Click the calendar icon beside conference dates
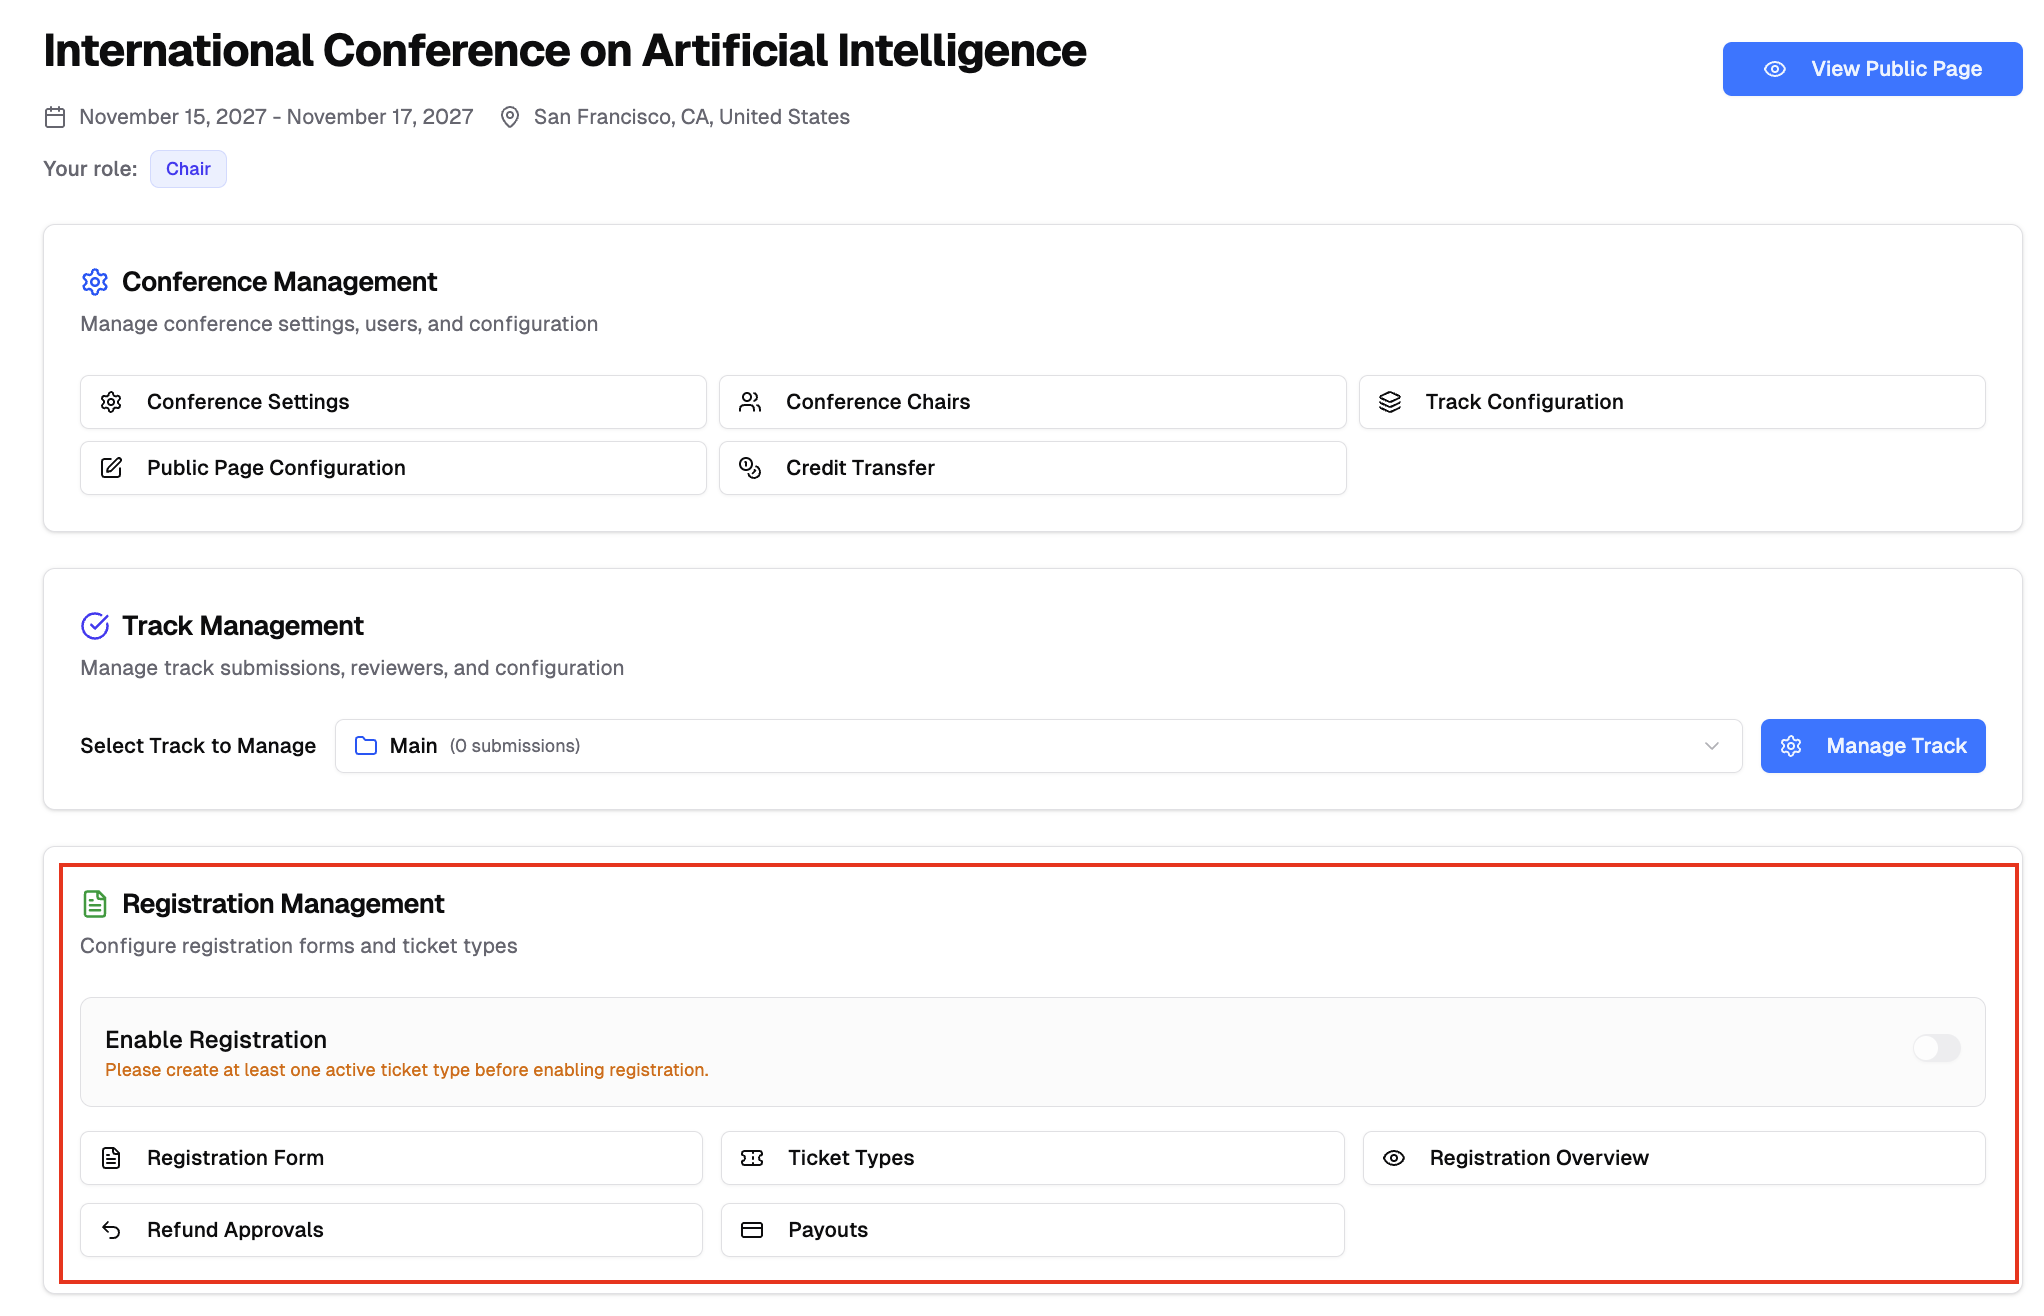2044x1316 pixels. click(55, 117)
